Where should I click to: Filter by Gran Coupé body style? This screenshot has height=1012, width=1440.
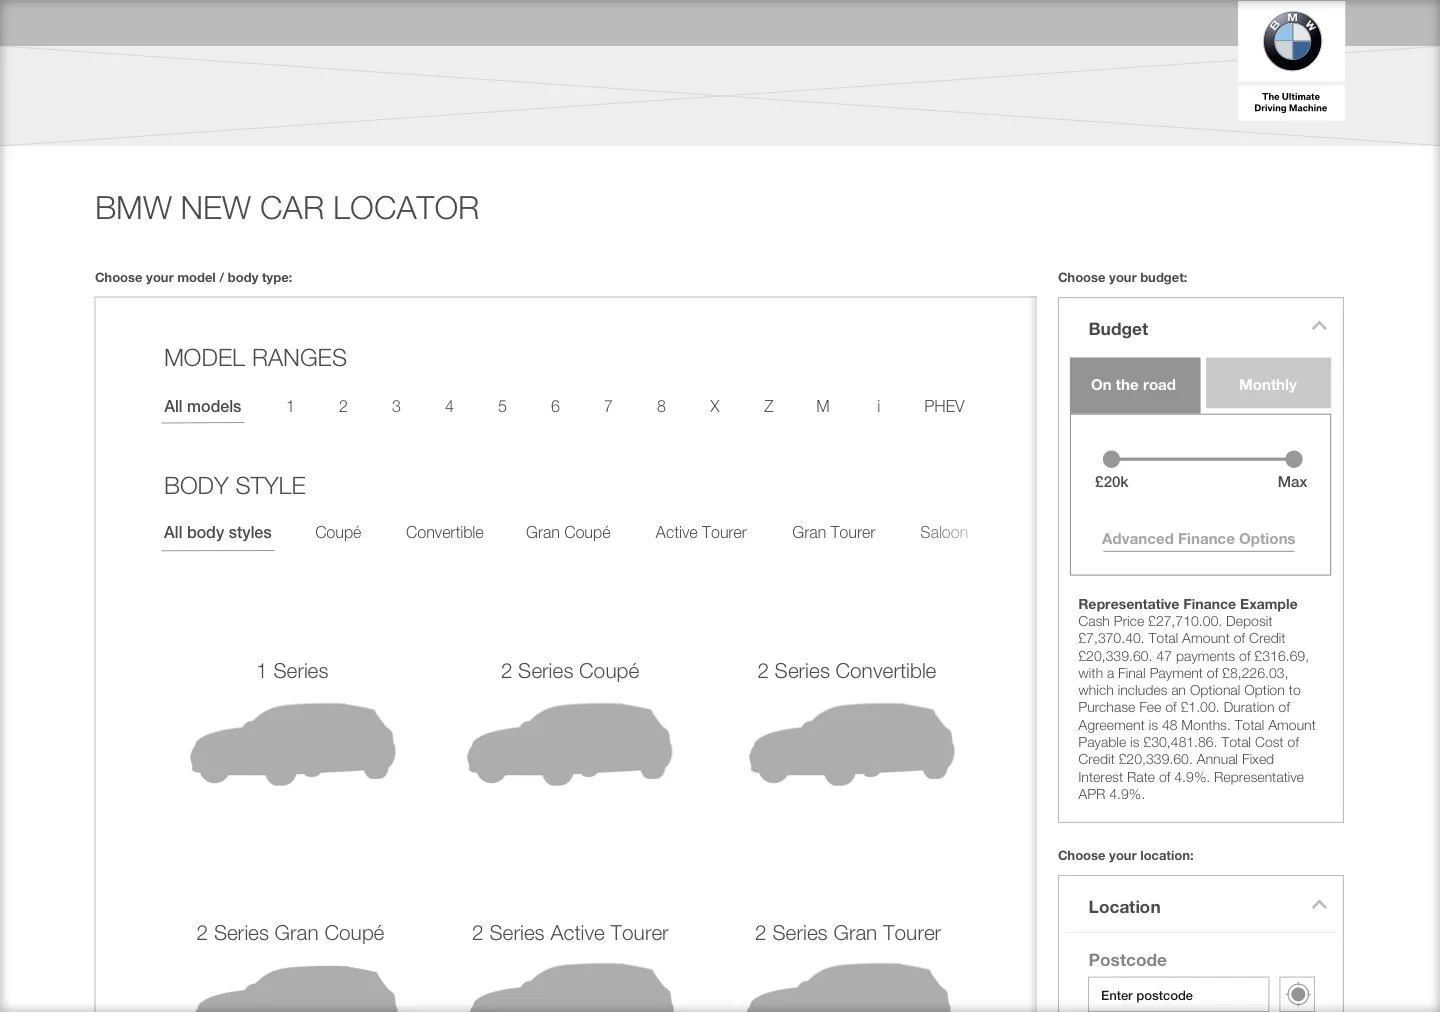point(568,532)
